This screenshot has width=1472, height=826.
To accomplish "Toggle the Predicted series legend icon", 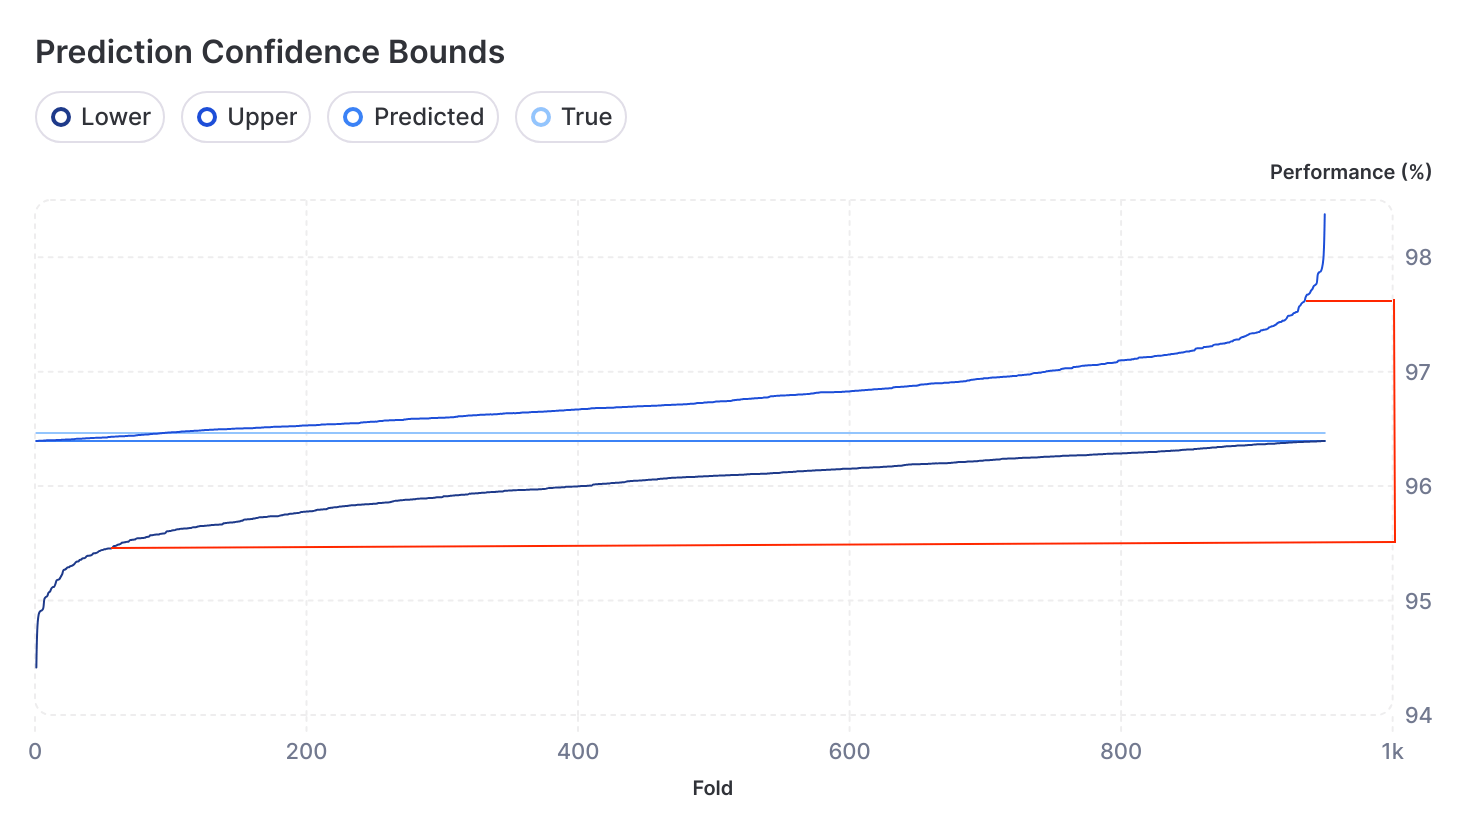I will [x=353, y=117].
